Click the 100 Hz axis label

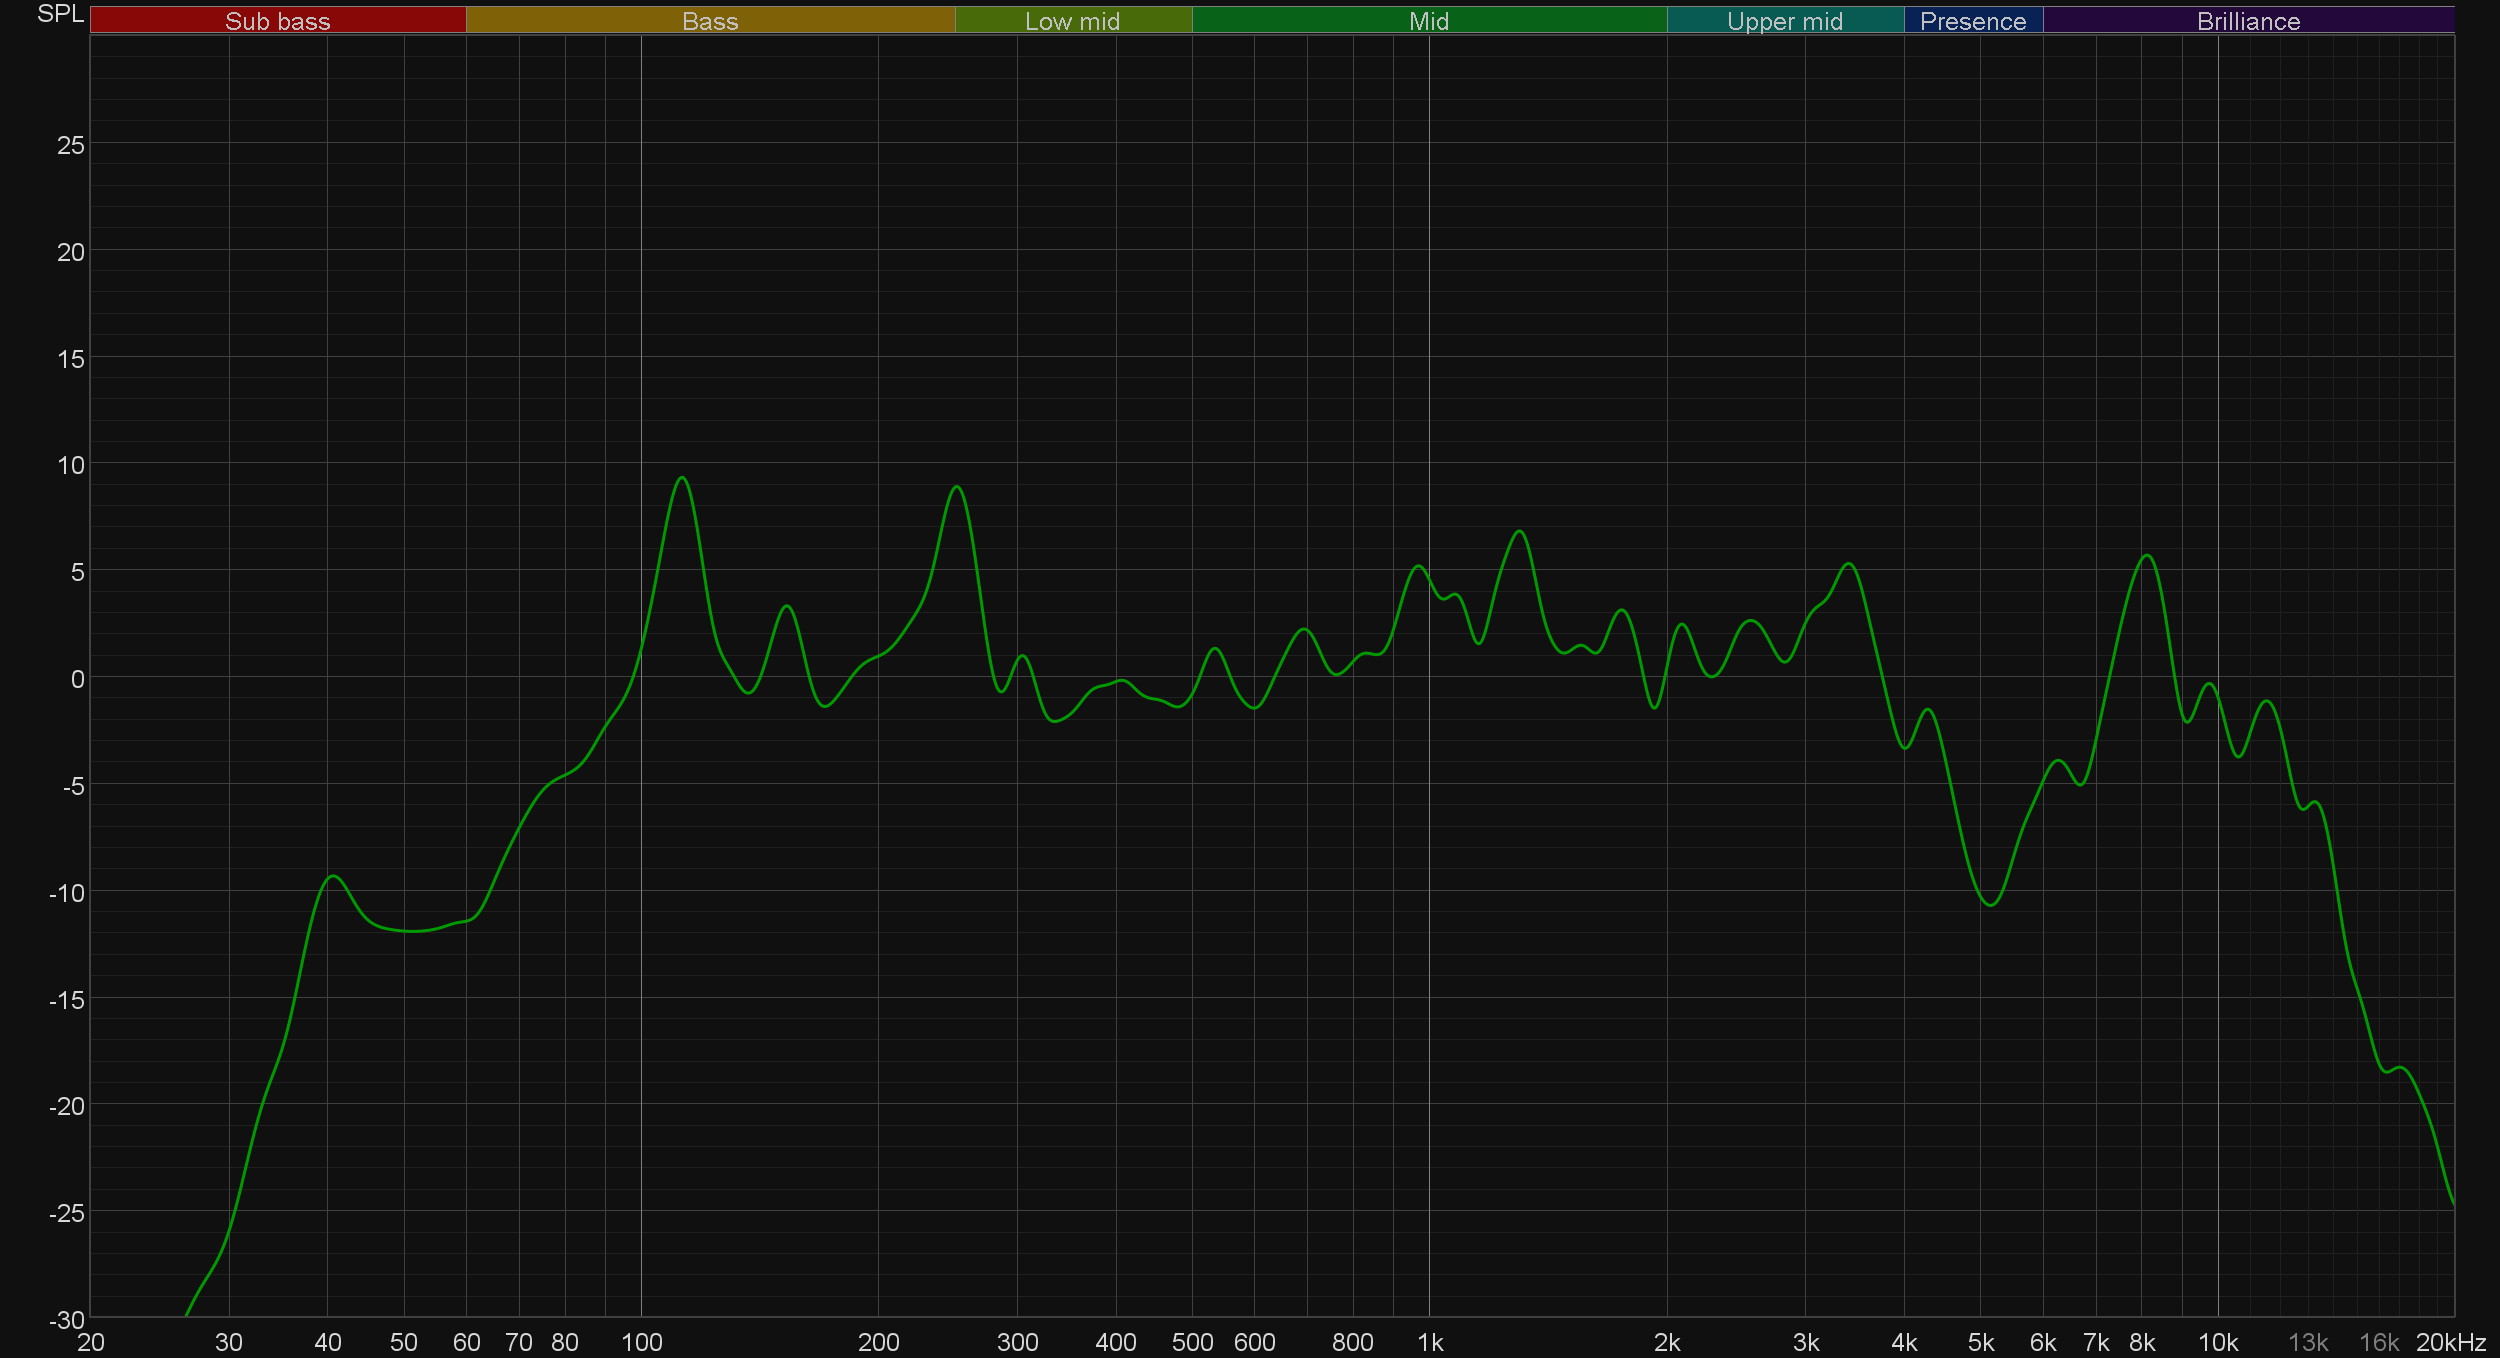pyautogui.click(x=641, y=1342)
